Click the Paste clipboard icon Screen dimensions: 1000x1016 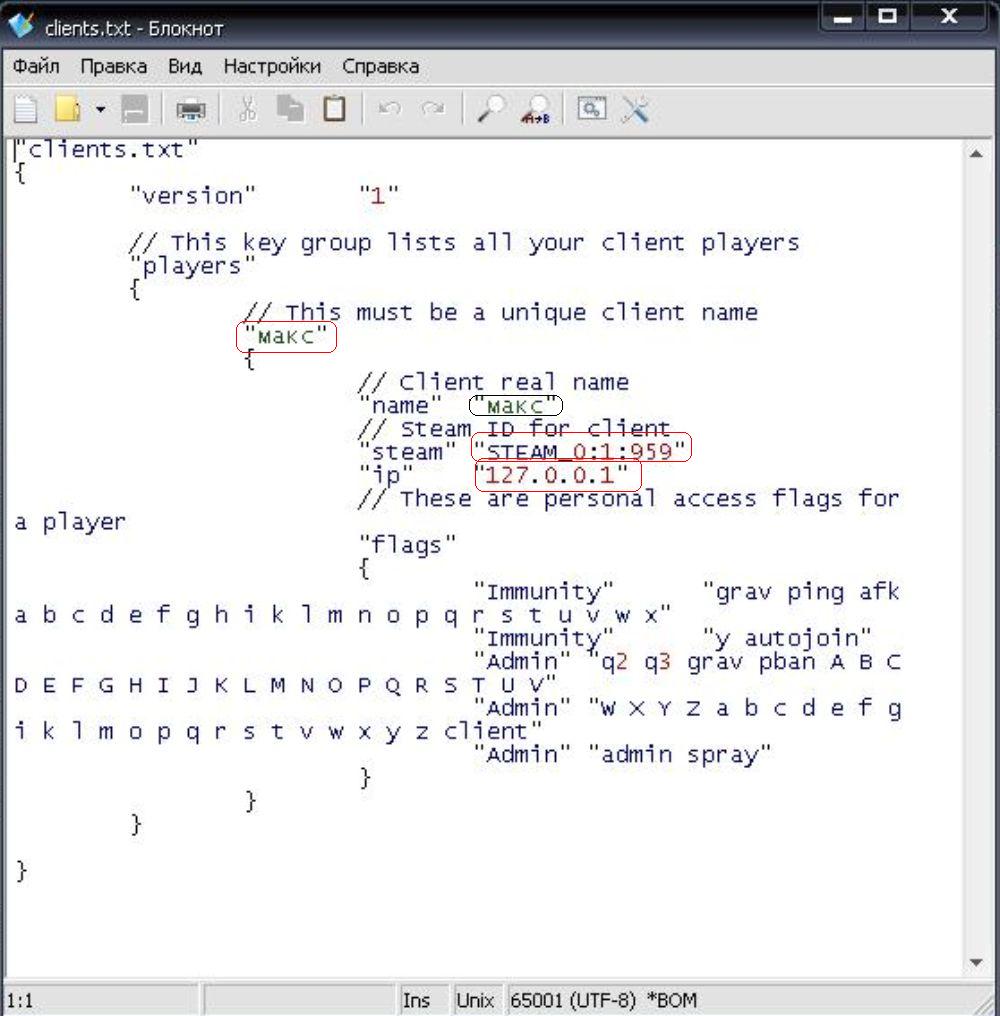[334, 109]
